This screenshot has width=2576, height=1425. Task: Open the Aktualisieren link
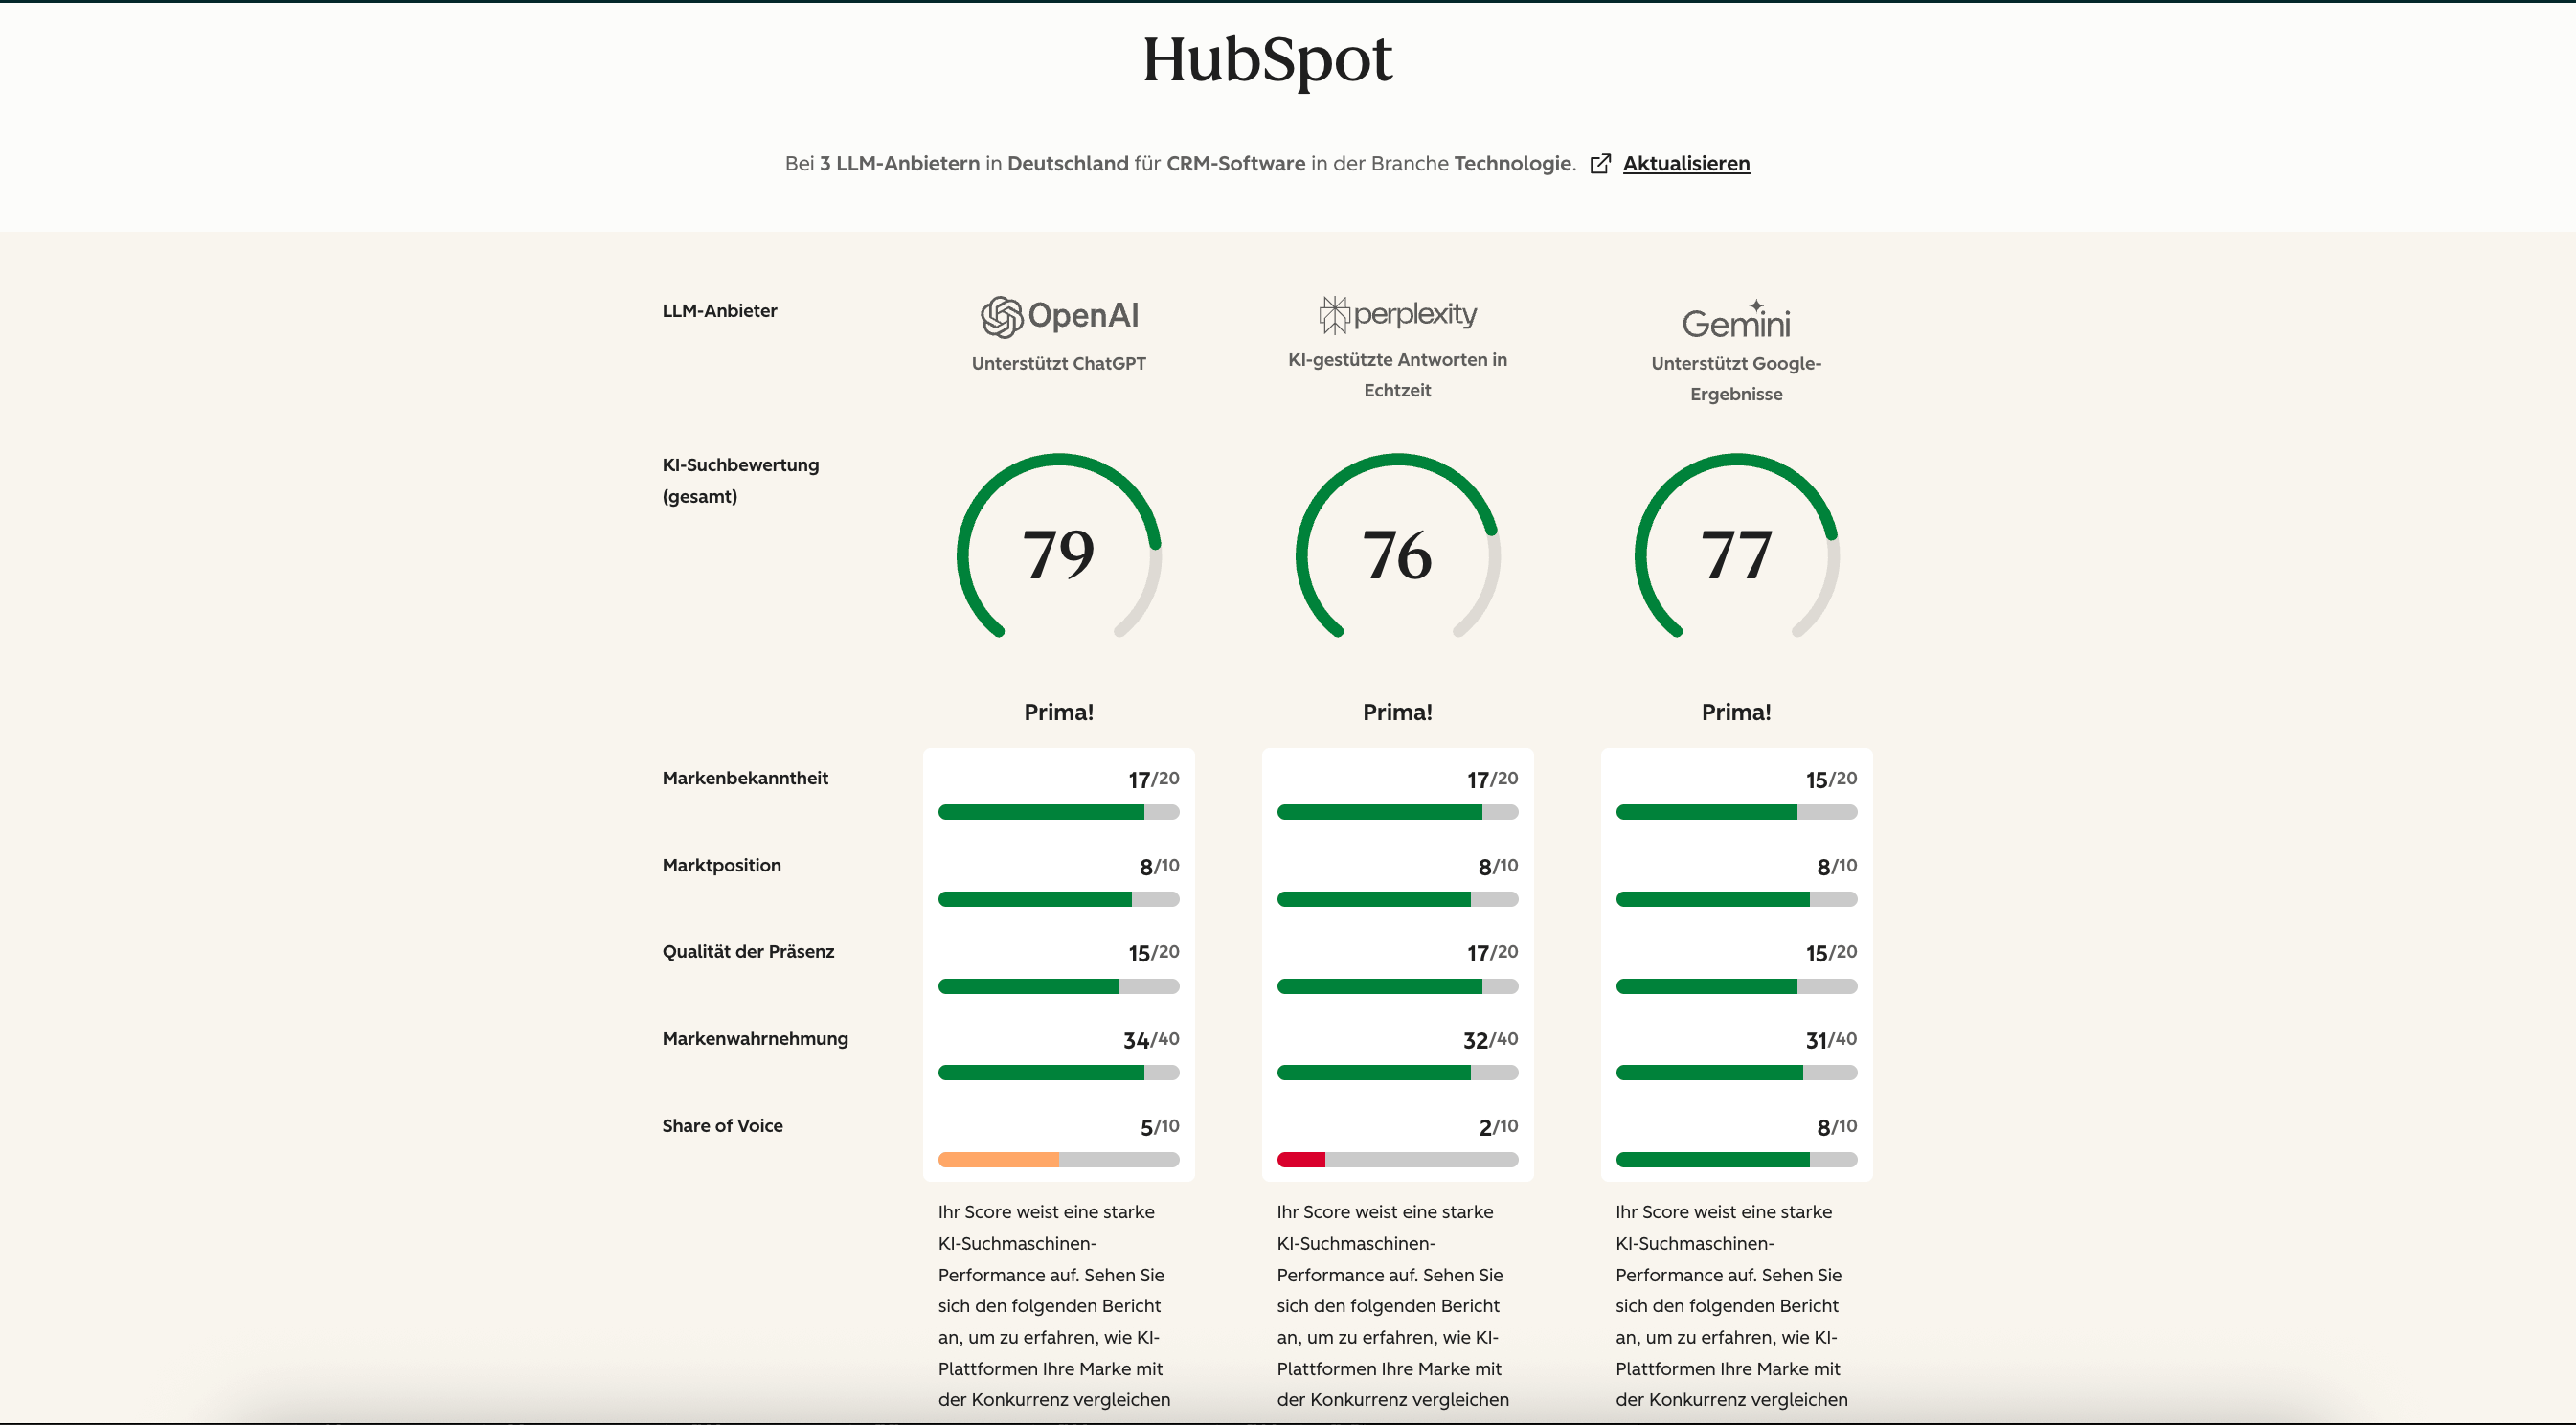(x=1686, y=163)
